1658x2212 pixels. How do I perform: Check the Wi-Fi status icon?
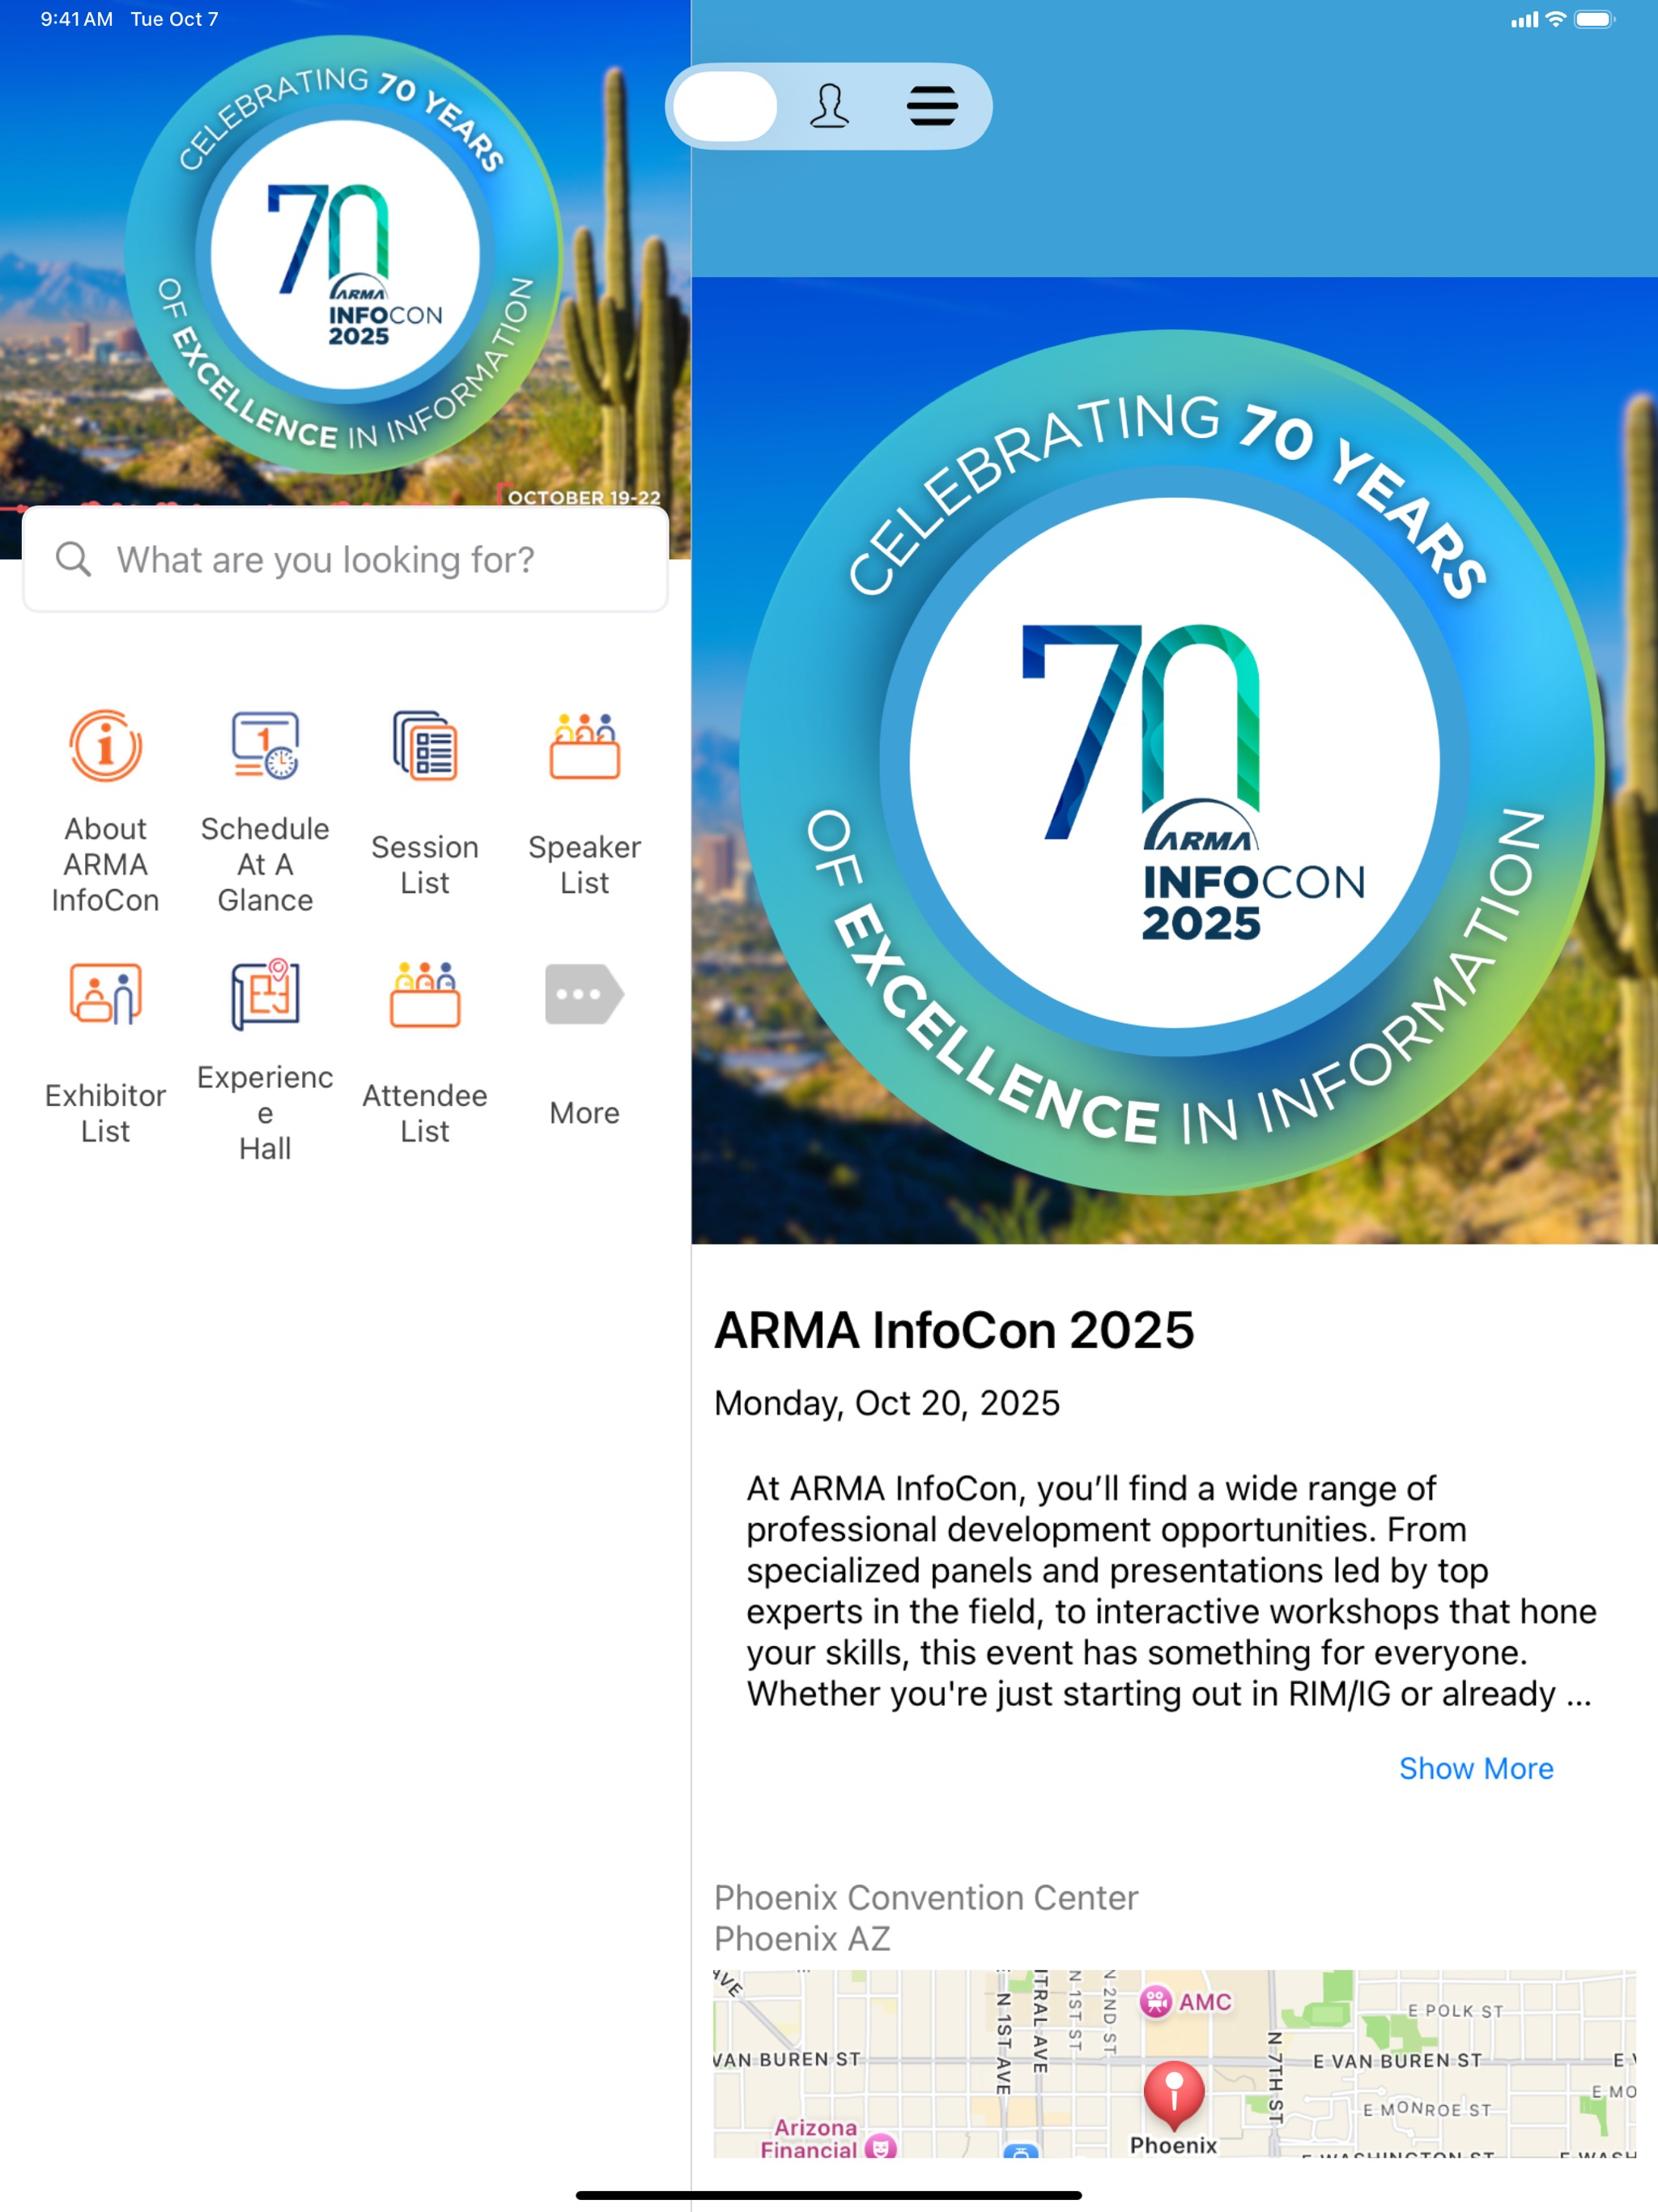1555,19
